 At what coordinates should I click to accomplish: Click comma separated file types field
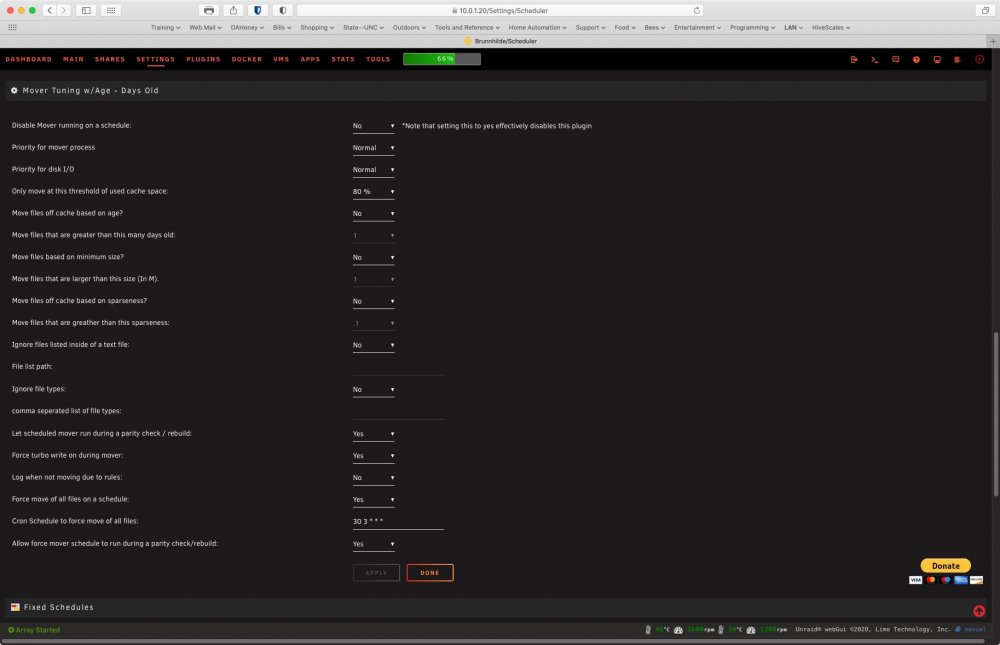tap(398, 411)
